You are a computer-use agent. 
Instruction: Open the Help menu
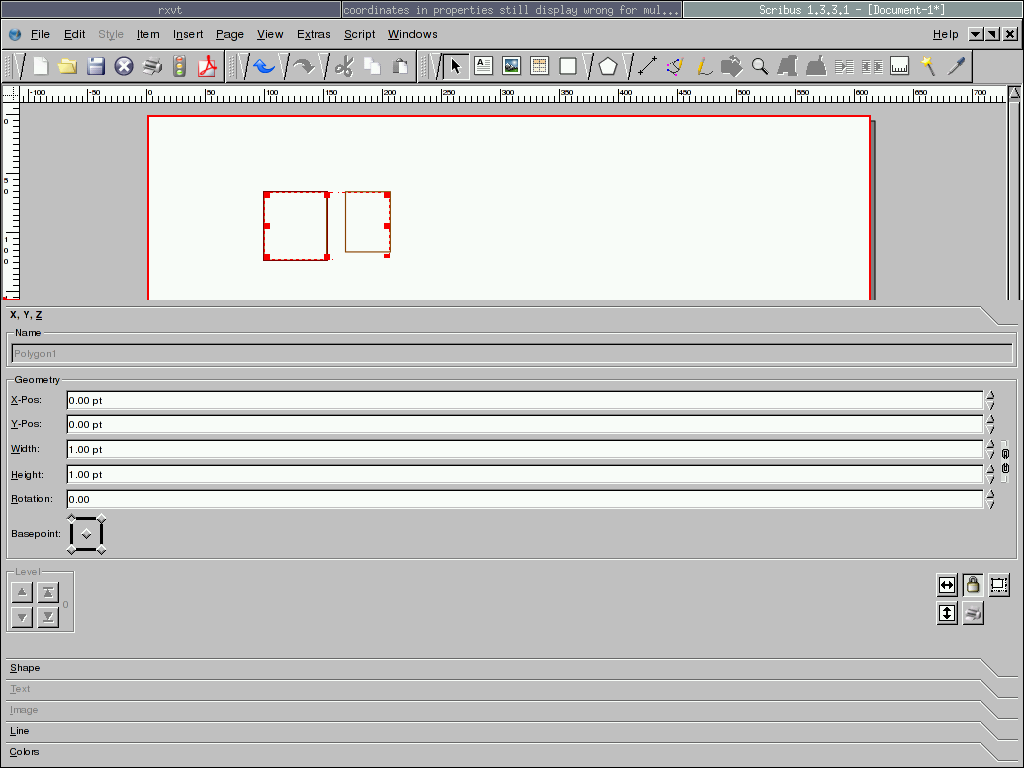945,34
